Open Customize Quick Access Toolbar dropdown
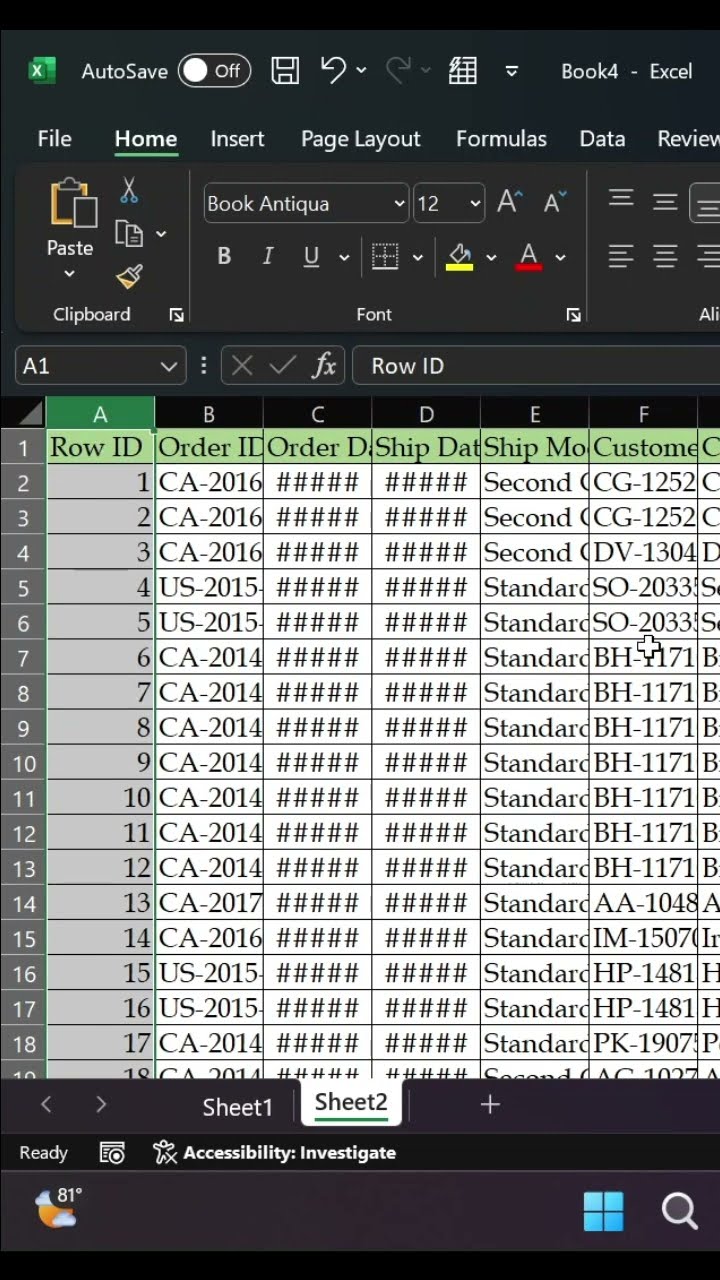720x1280 pixels. [x=512, y=71]
